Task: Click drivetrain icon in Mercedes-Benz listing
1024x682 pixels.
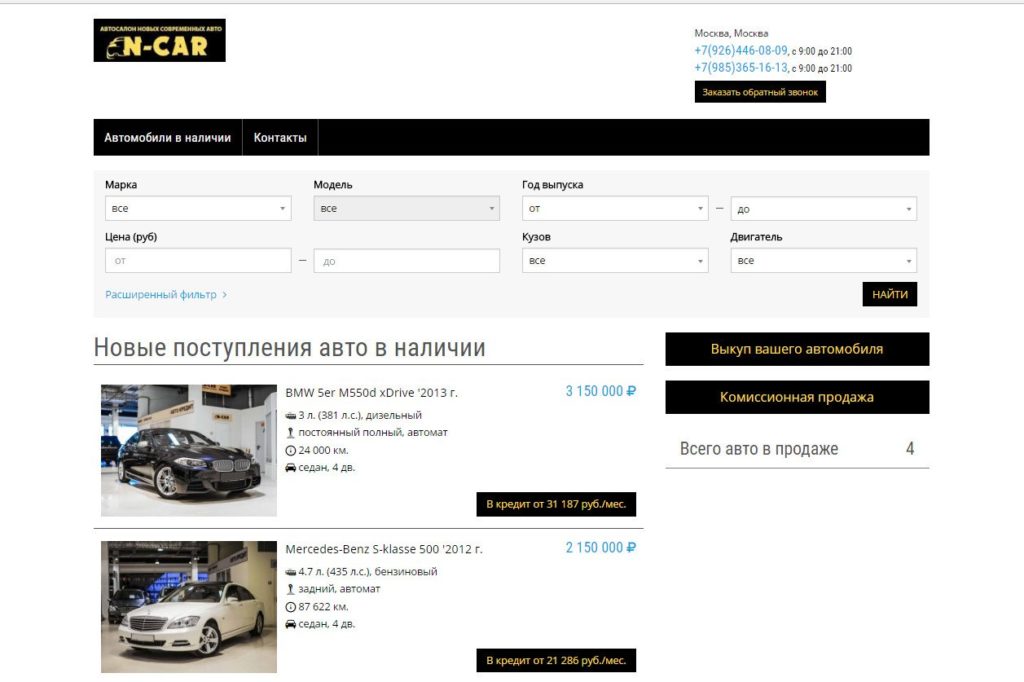Action: click(291, 589)
